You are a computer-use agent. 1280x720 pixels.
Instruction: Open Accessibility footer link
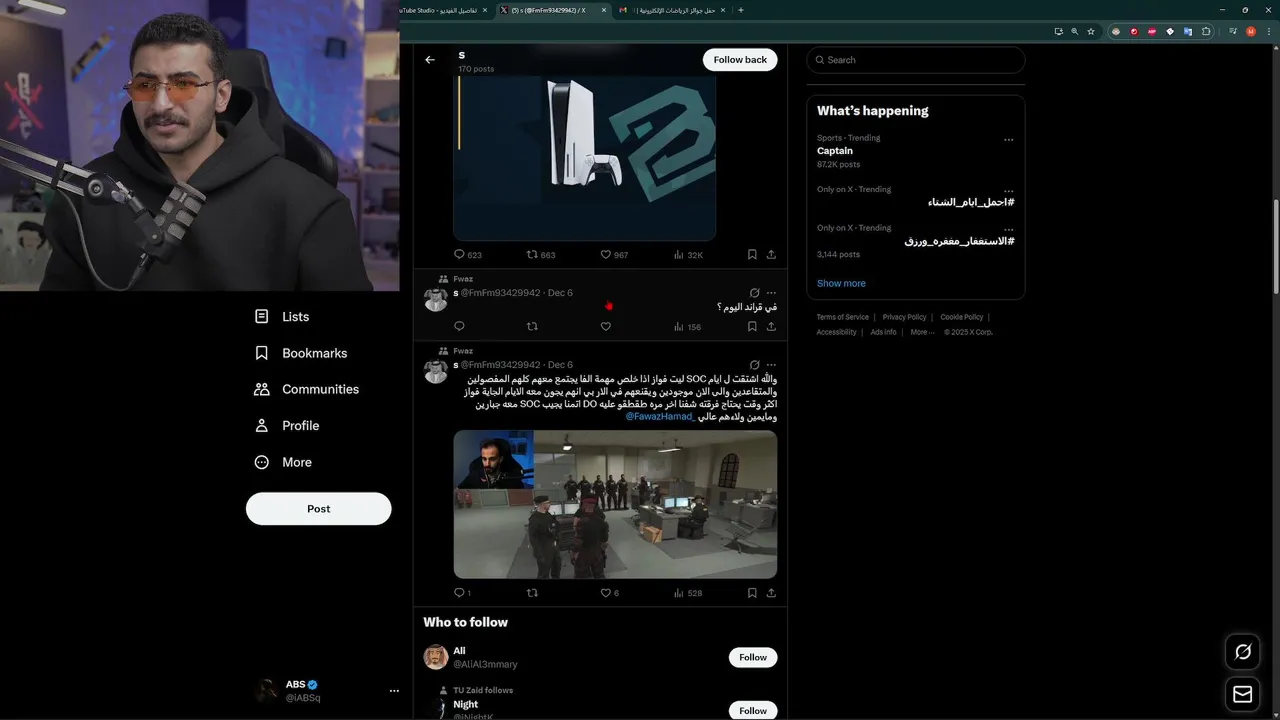click(x=836, y=332)
